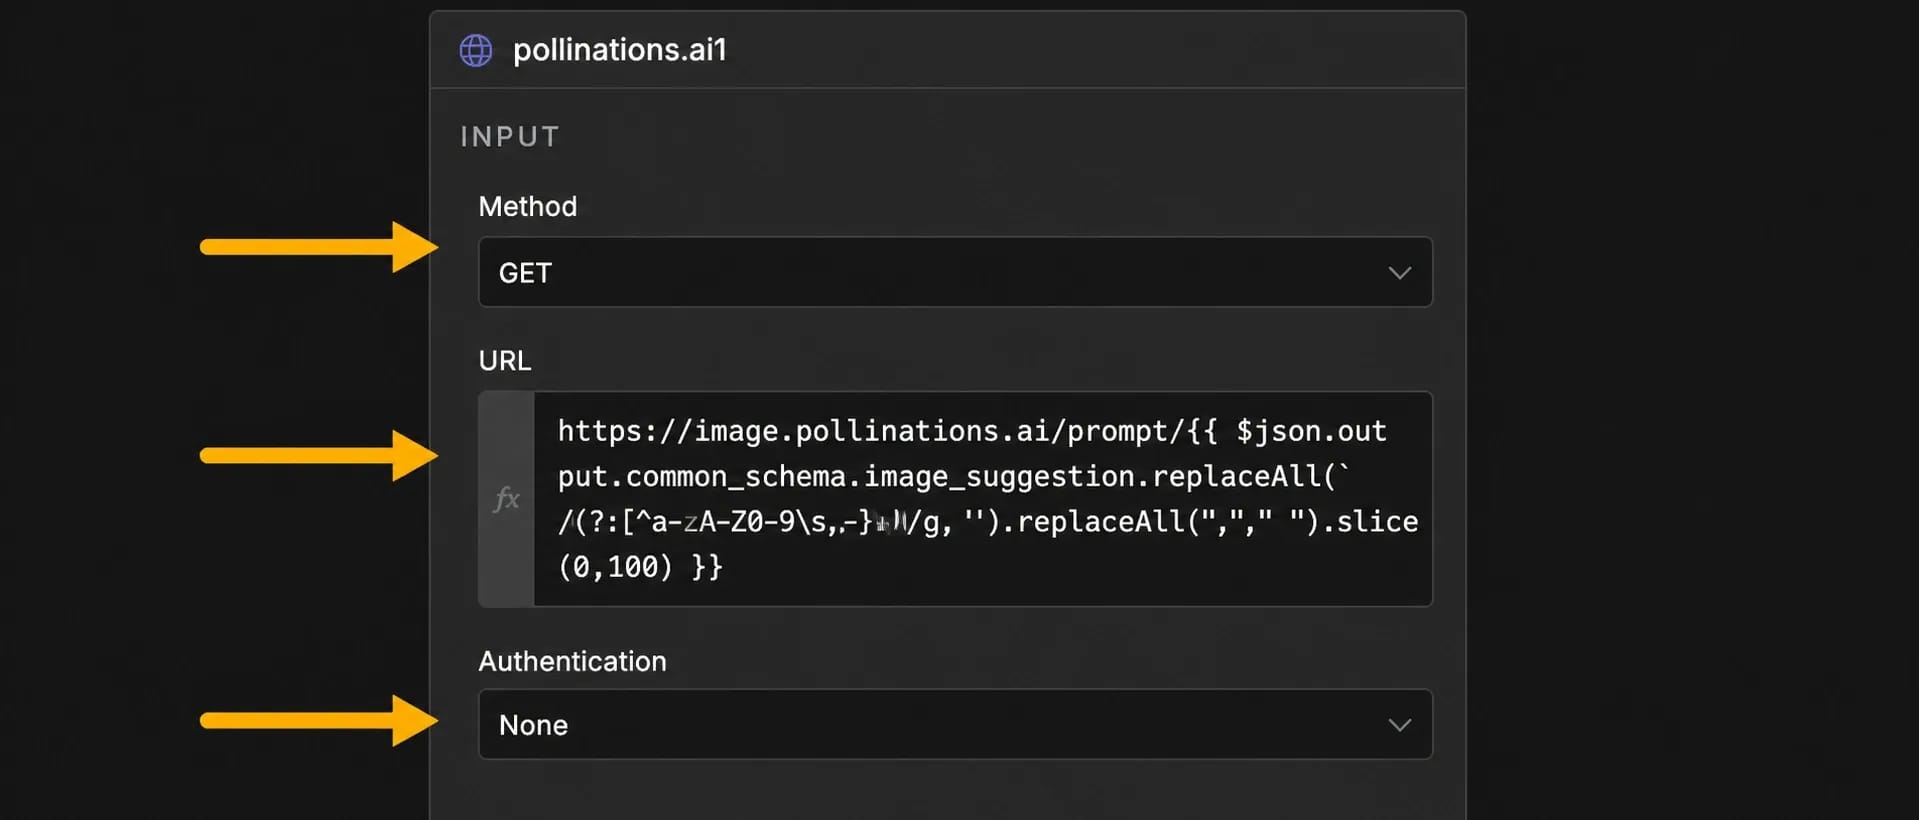Screen dimensions: 1919x820
Task: Click the URL field label
Action: pyautogui.click(x=505, y=360)
